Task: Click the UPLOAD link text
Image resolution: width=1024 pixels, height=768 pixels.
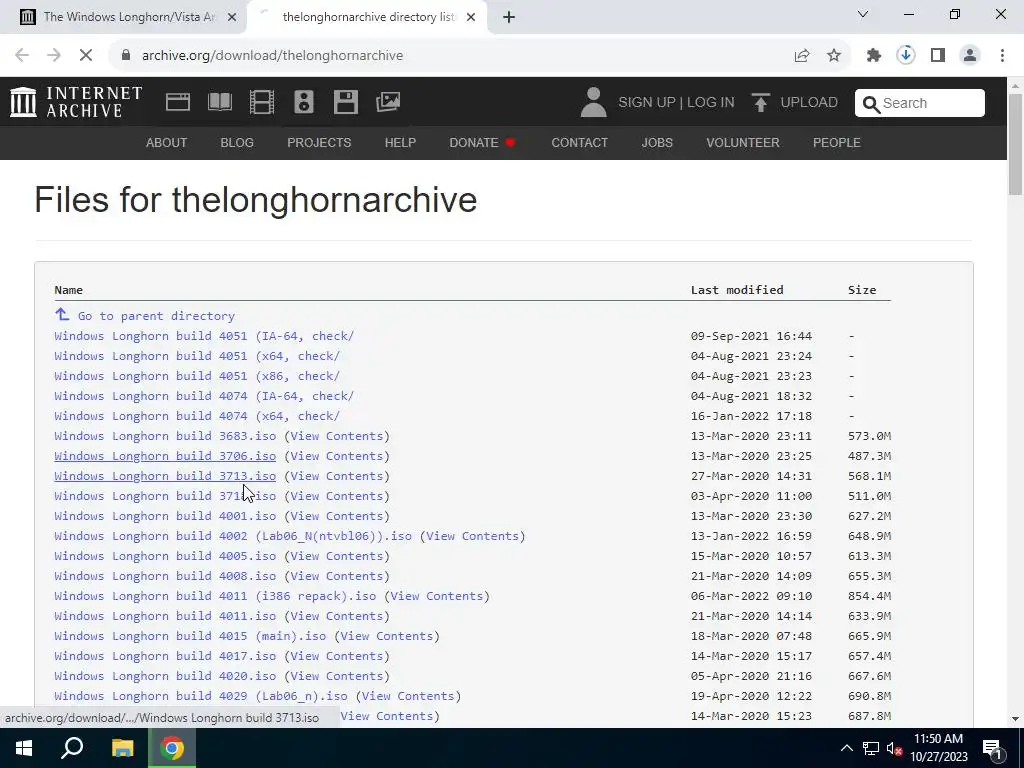Action: (809, 103)
